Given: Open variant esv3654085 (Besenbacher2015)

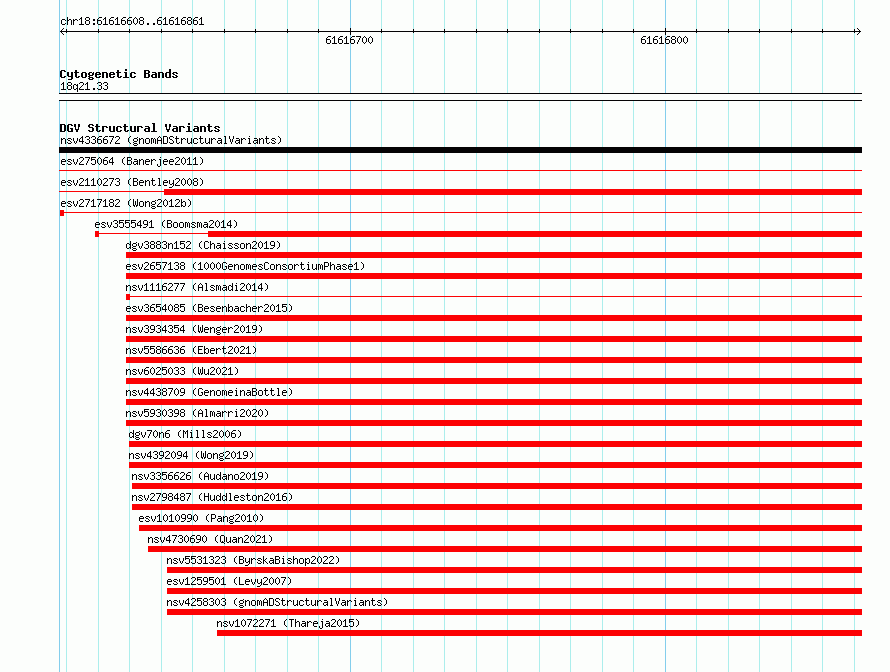Looking at the screenshot, I should click(209, 308).
